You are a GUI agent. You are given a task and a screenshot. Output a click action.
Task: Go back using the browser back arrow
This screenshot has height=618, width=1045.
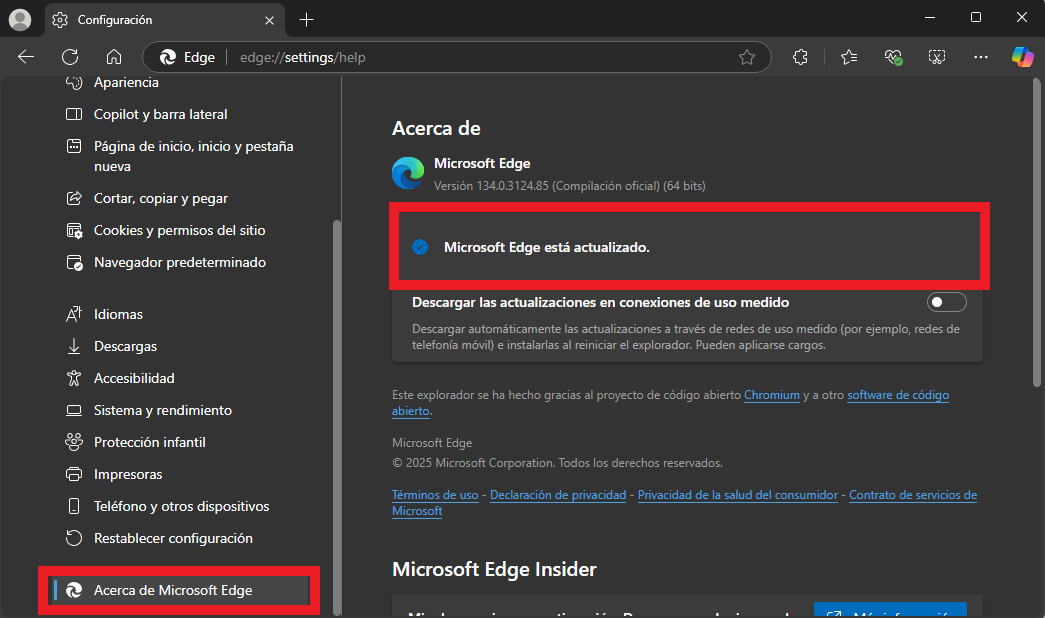[26, 57]
